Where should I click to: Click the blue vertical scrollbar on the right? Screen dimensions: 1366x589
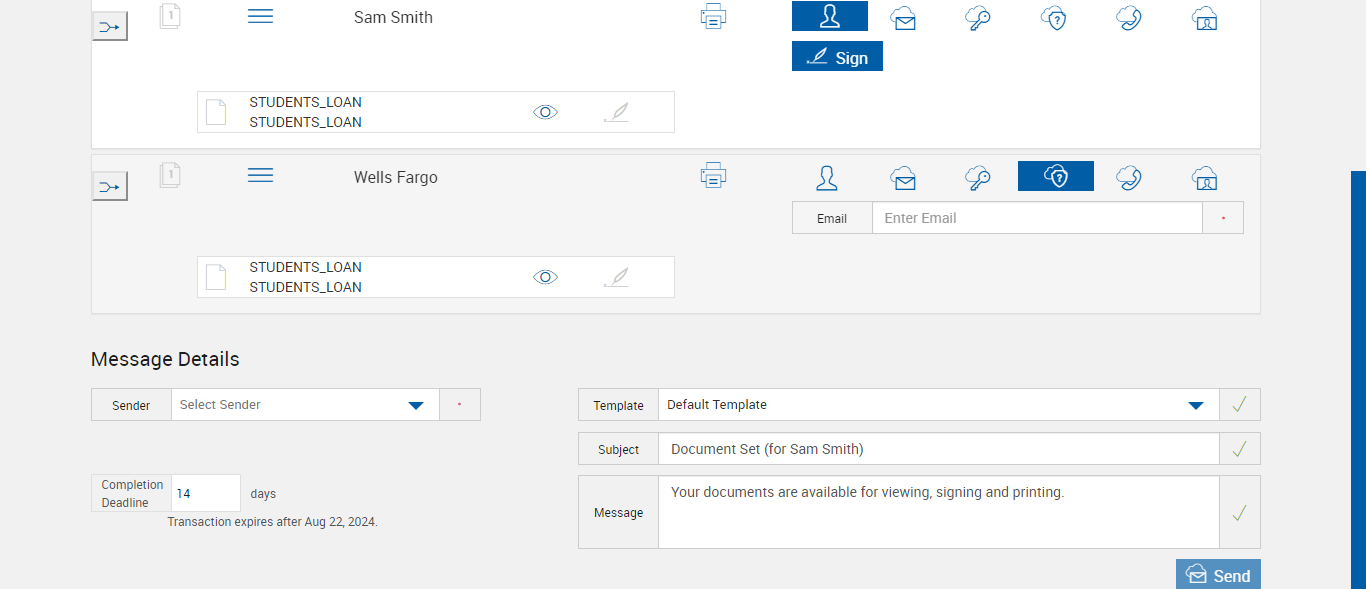1358,380
